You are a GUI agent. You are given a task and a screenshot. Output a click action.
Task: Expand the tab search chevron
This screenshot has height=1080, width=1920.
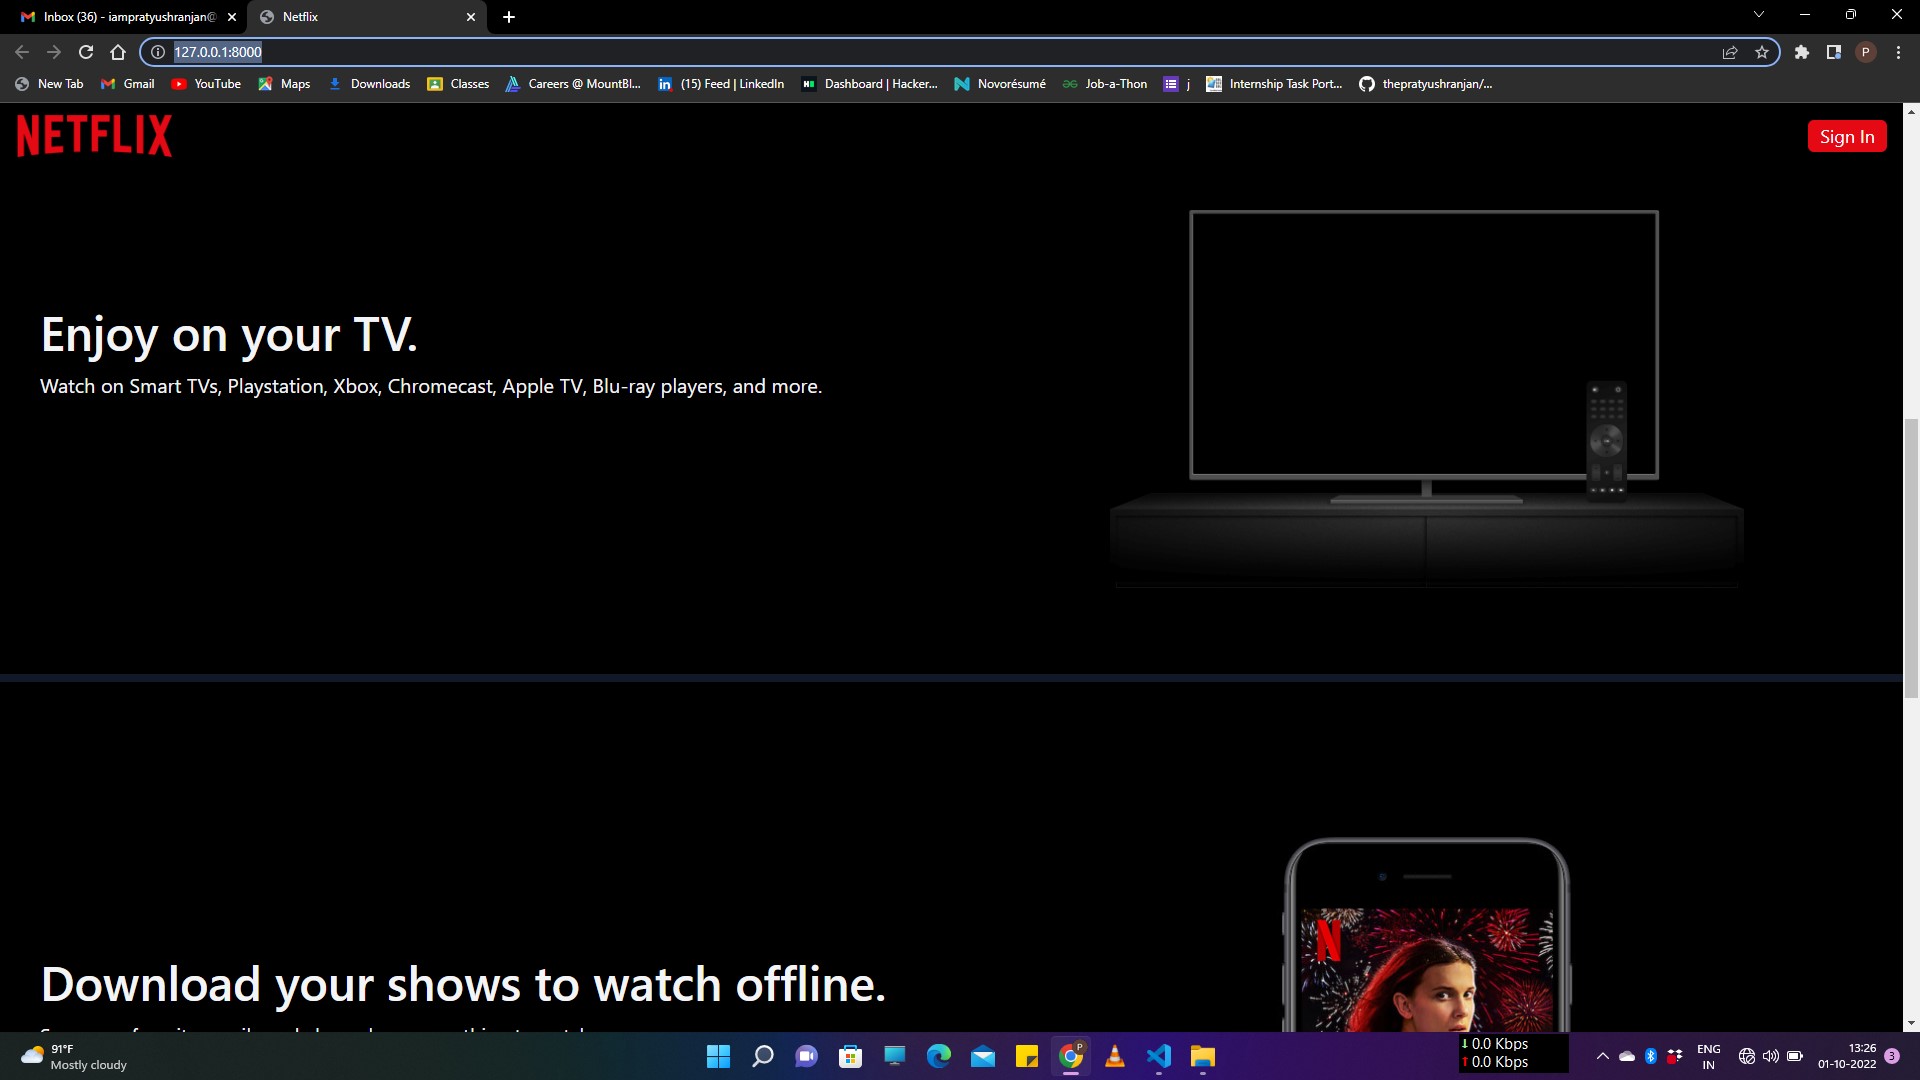tap(1758, 15)
